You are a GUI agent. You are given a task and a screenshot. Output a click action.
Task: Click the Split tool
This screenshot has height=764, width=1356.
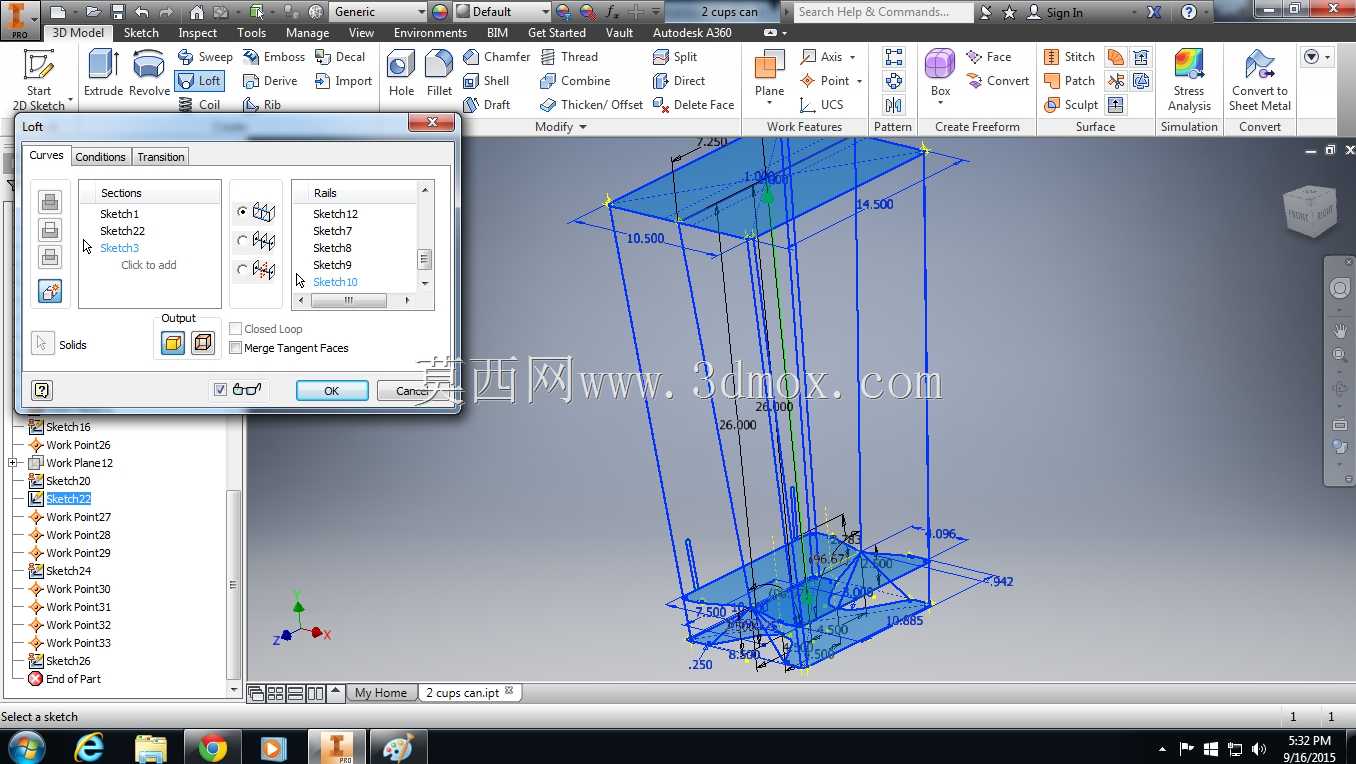(x=675, y=57)
